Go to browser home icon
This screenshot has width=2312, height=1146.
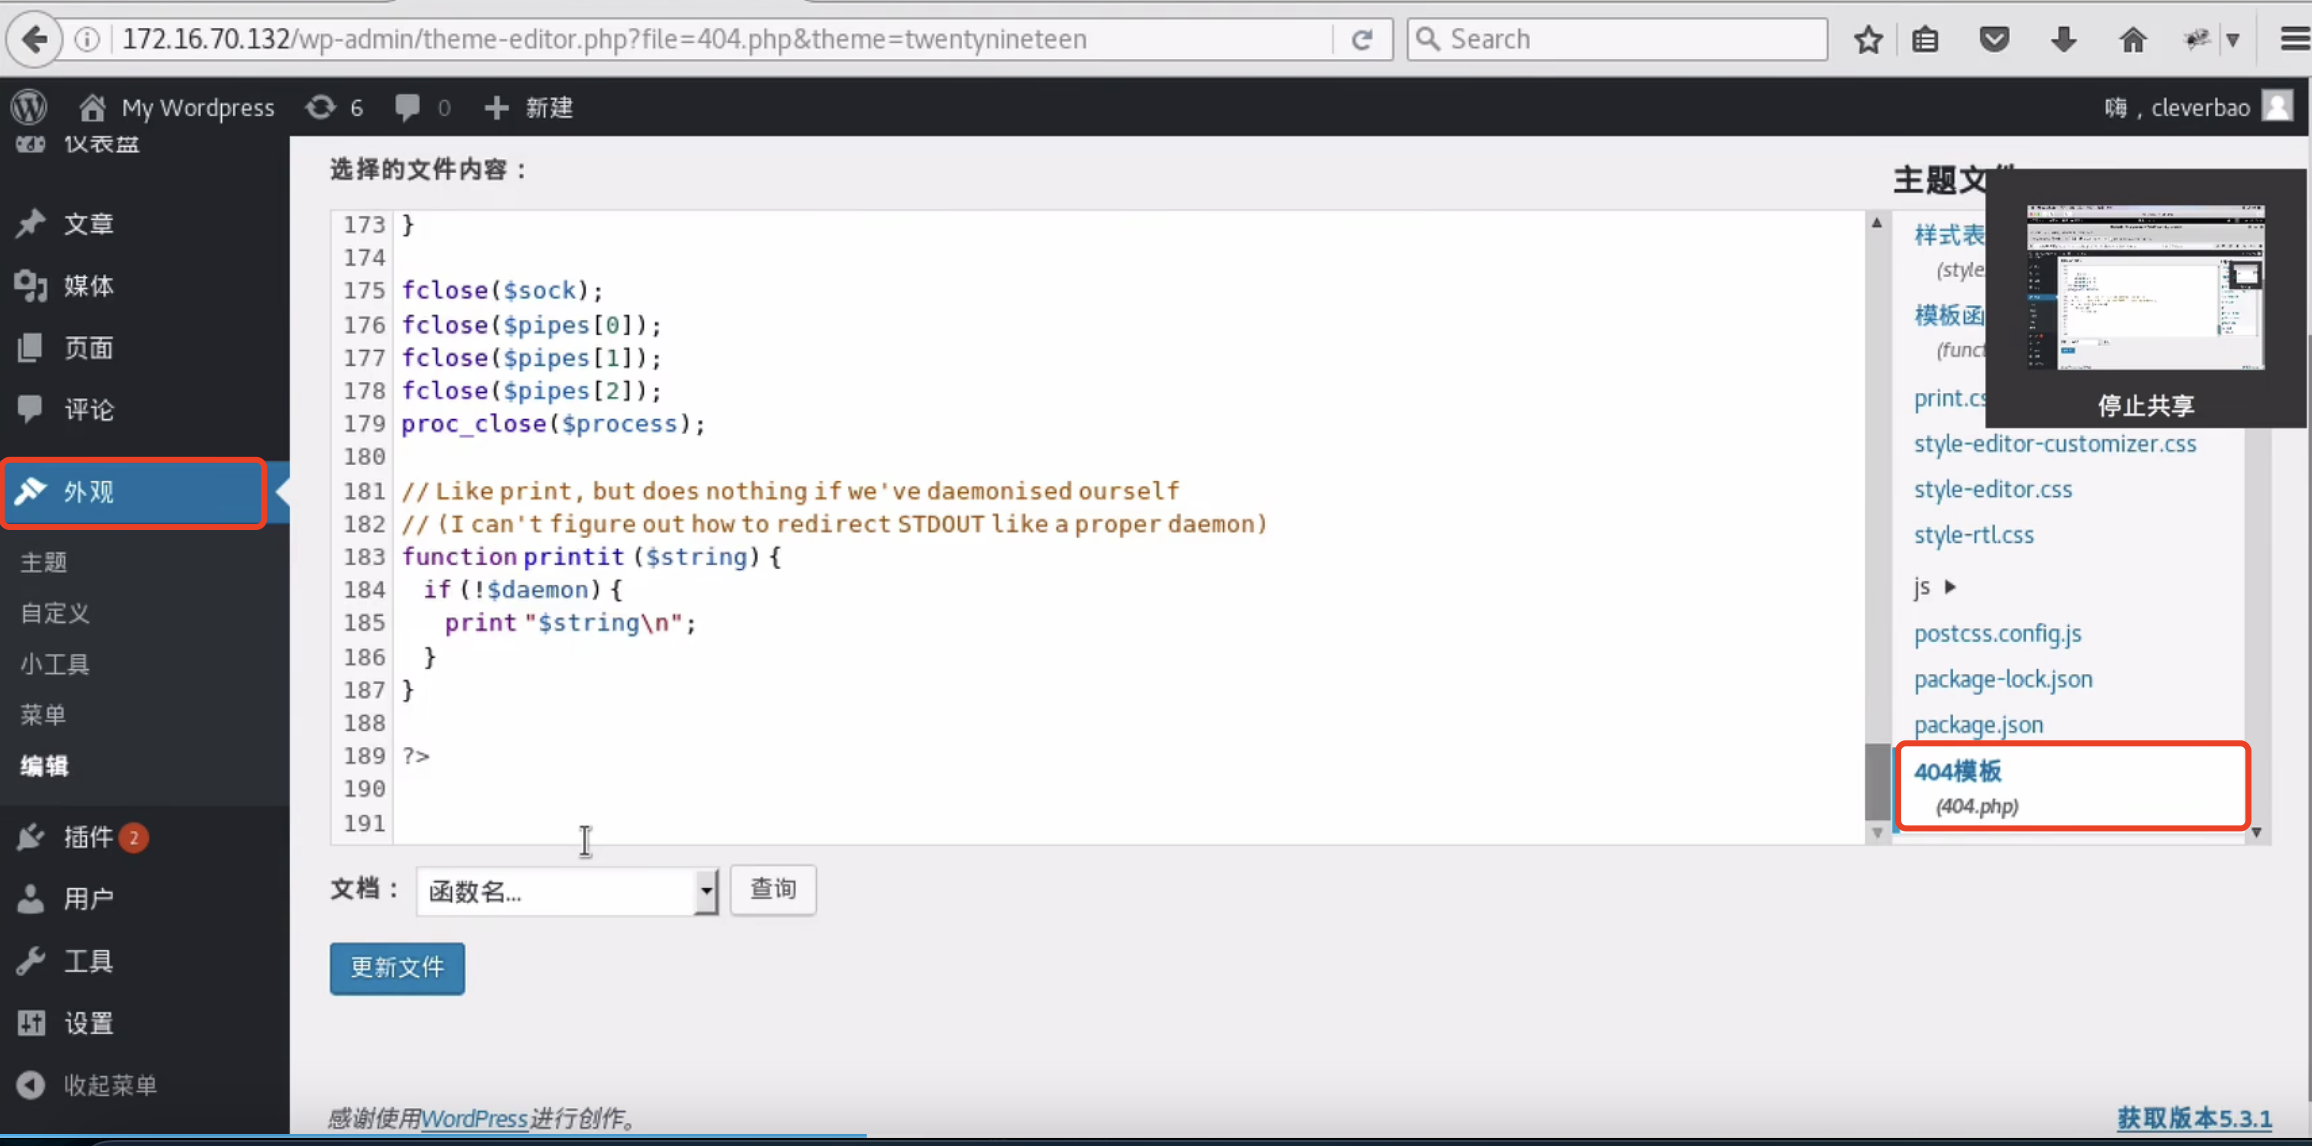click(2132, 39)
